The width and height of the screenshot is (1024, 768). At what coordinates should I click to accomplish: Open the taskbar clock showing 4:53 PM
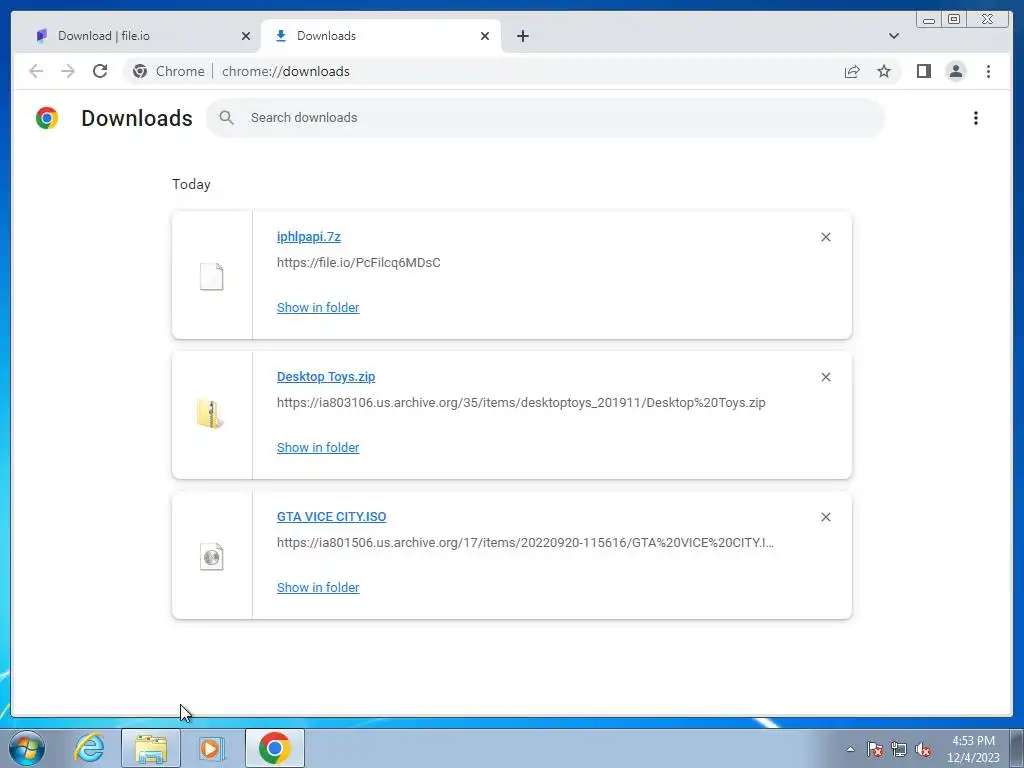tap(973, 749)
